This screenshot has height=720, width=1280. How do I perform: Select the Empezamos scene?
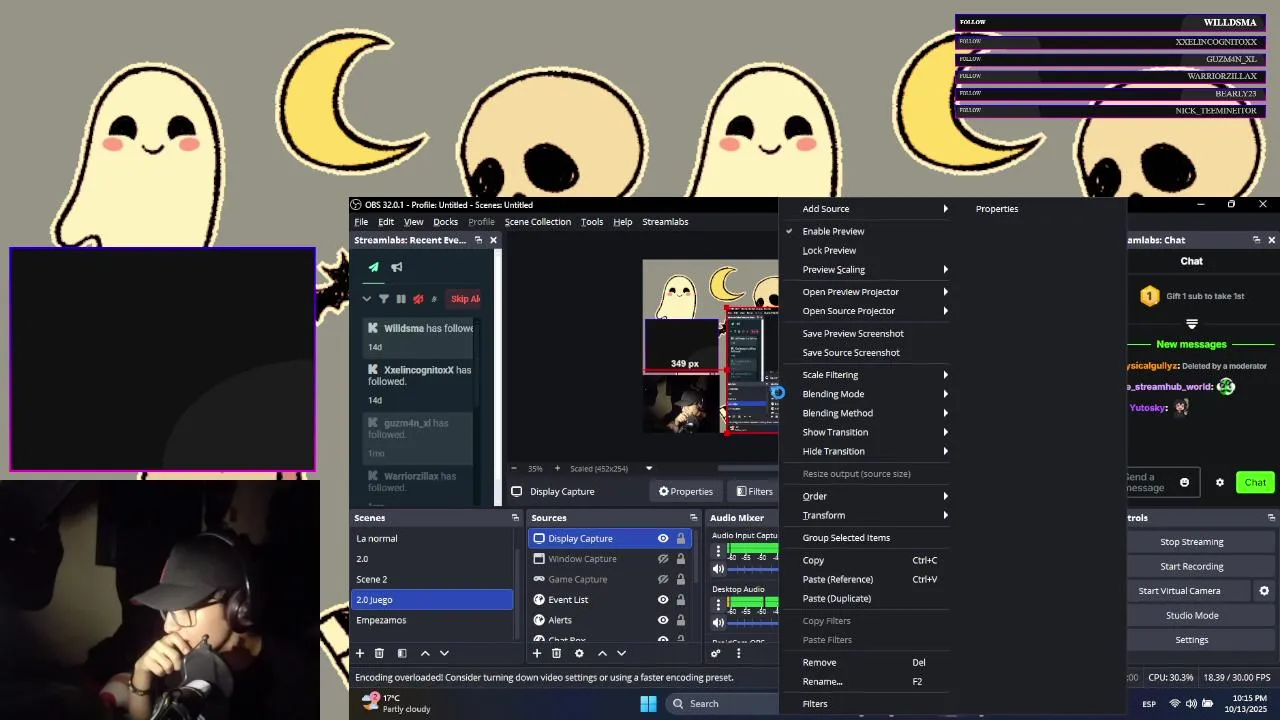[x=433, y=620]
